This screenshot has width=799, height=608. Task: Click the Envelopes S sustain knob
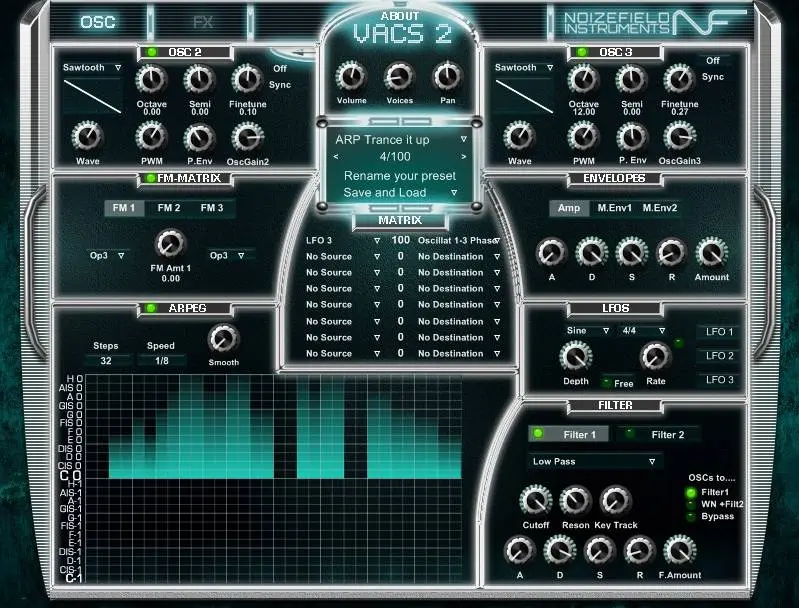point(631,253)
